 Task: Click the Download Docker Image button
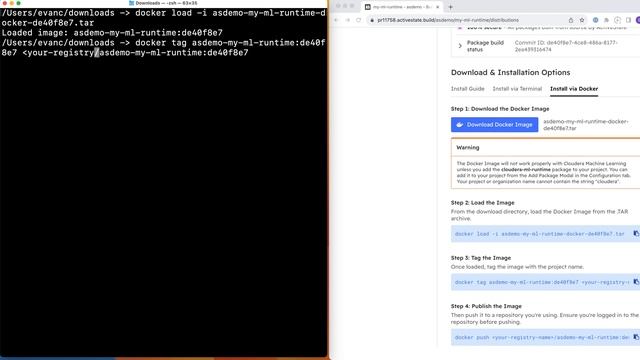tap(494, 124)
